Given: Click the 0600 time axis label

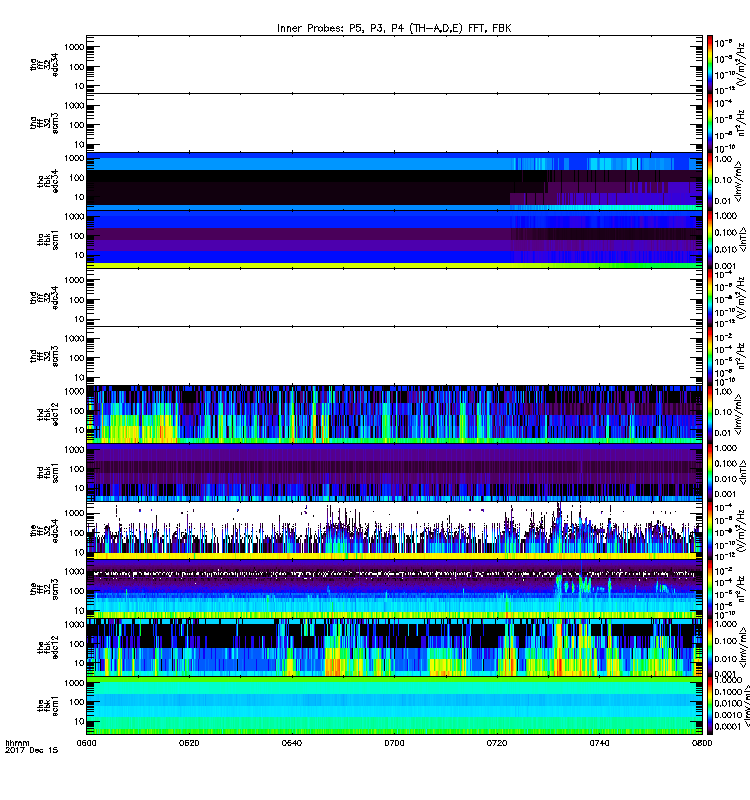Looking at the screenshot, I should [x=86, y=743].
